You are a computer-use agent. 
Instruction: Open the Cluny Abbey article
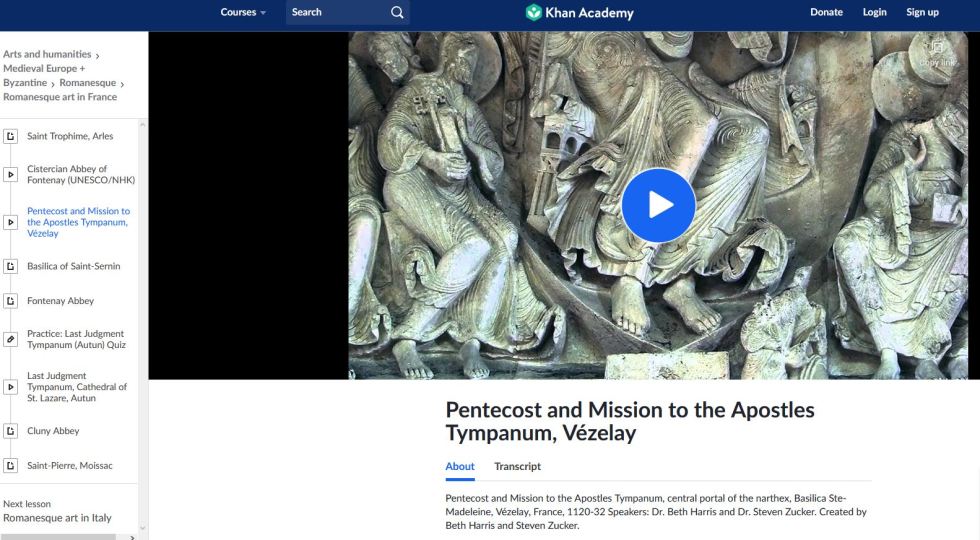[x=53, y=431]
